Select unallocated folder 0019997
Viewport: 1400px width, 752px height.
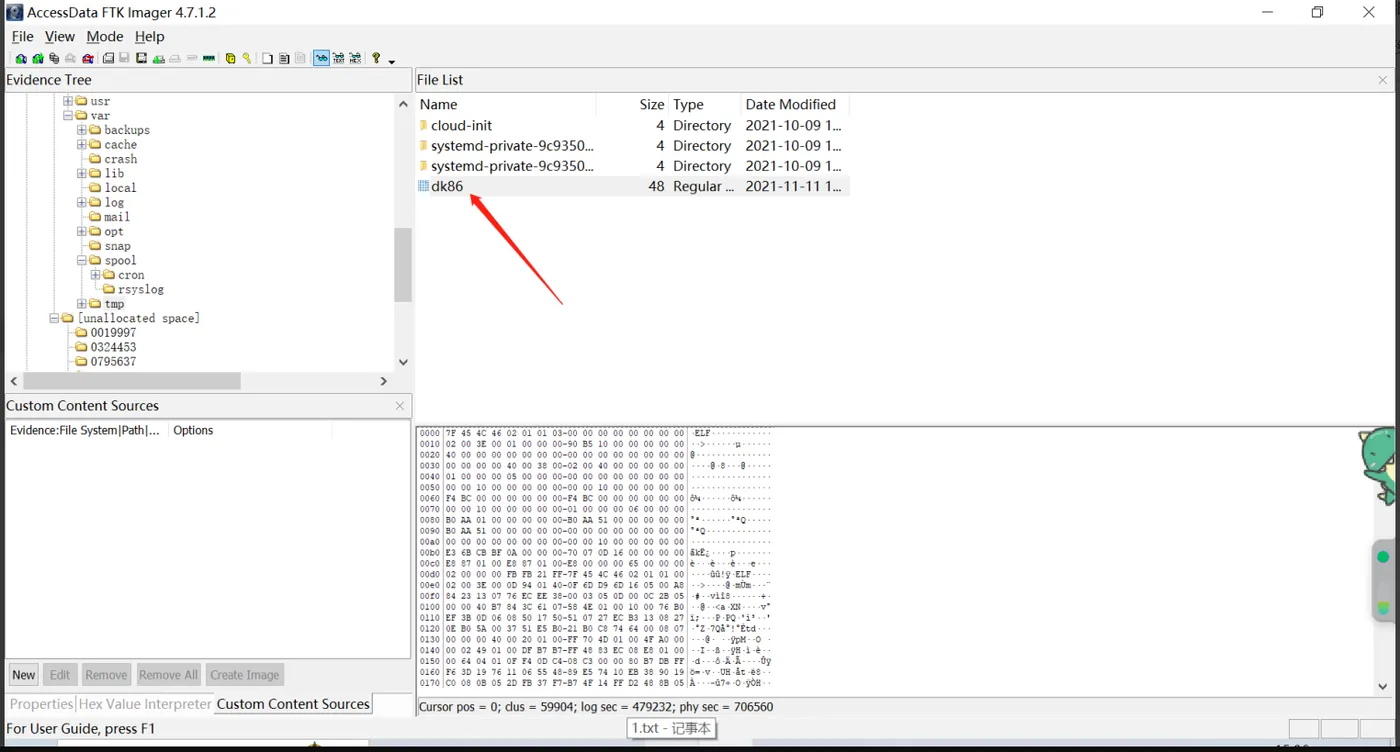click(113, 333)
